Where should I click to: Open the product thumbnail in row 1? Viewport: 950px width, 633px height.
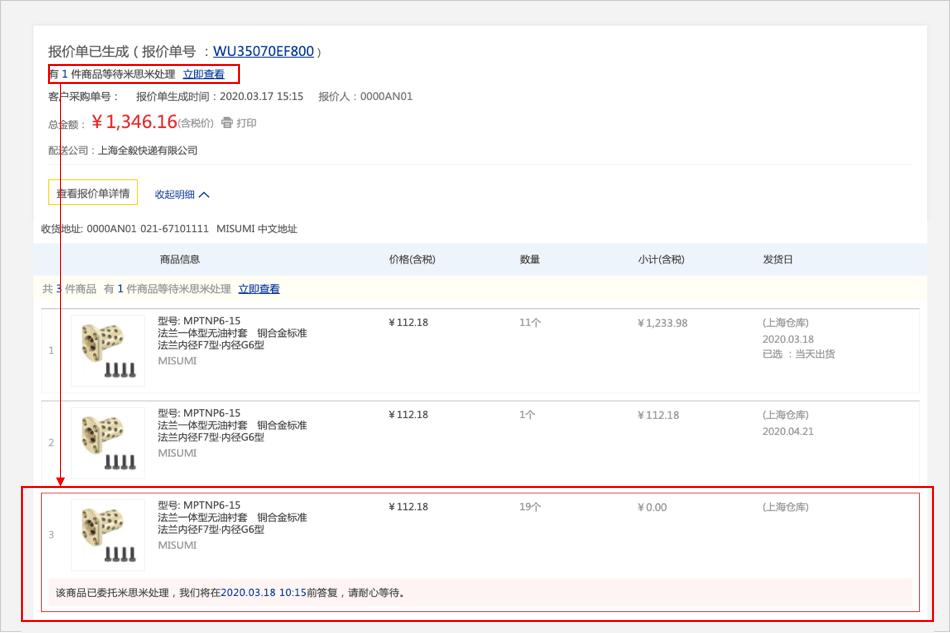tap(108, 351)
